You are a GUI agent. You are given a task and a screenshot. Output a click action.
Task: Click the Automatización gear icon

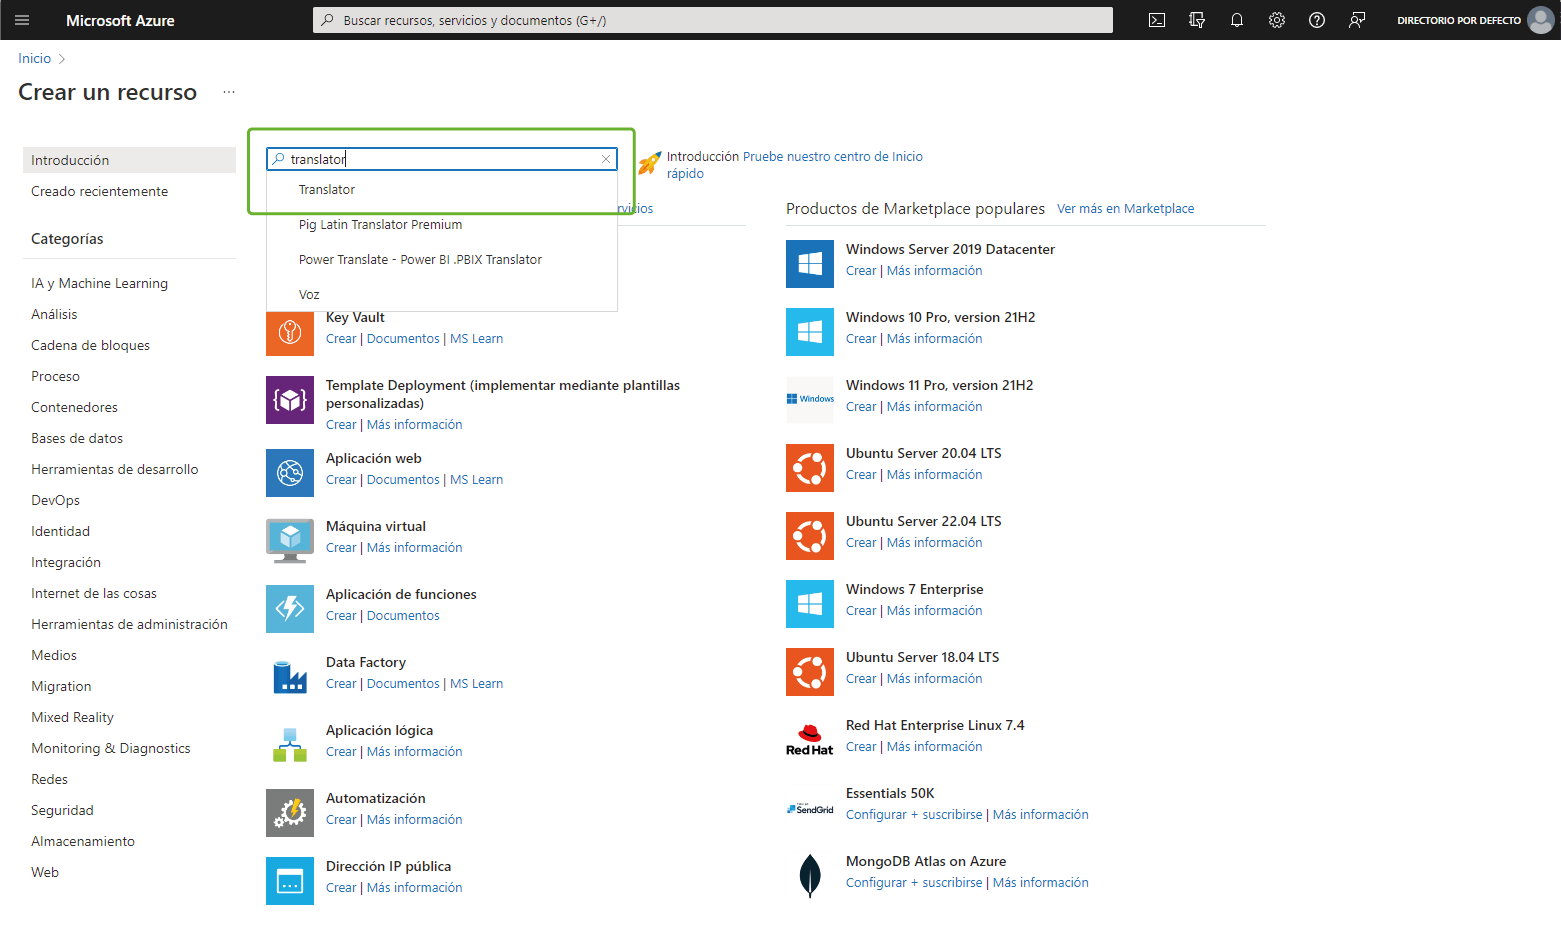click(290, 813)
